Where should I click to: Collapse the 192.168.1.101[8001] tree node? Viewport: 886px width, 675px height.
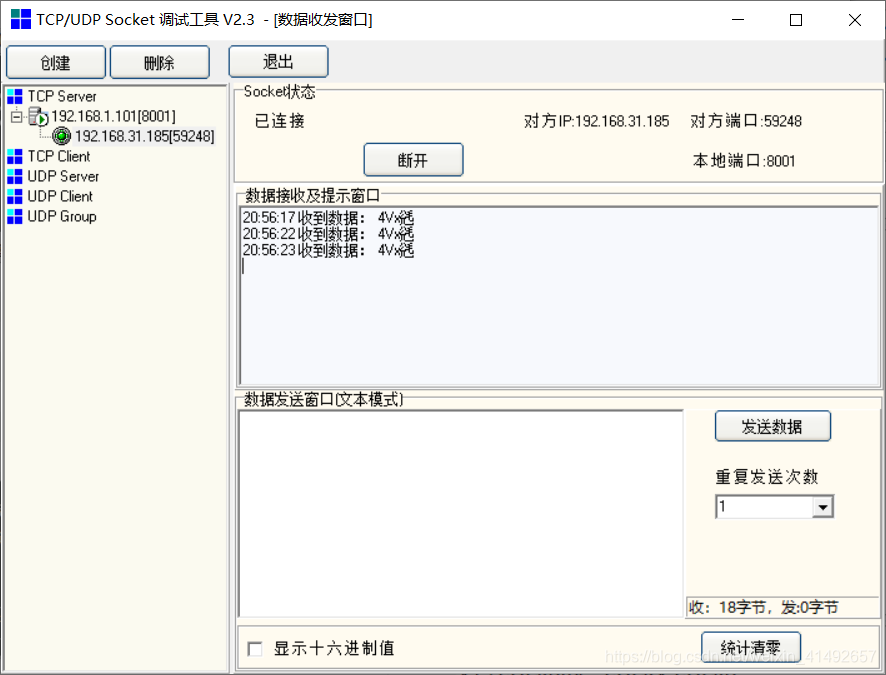[16, 116]
